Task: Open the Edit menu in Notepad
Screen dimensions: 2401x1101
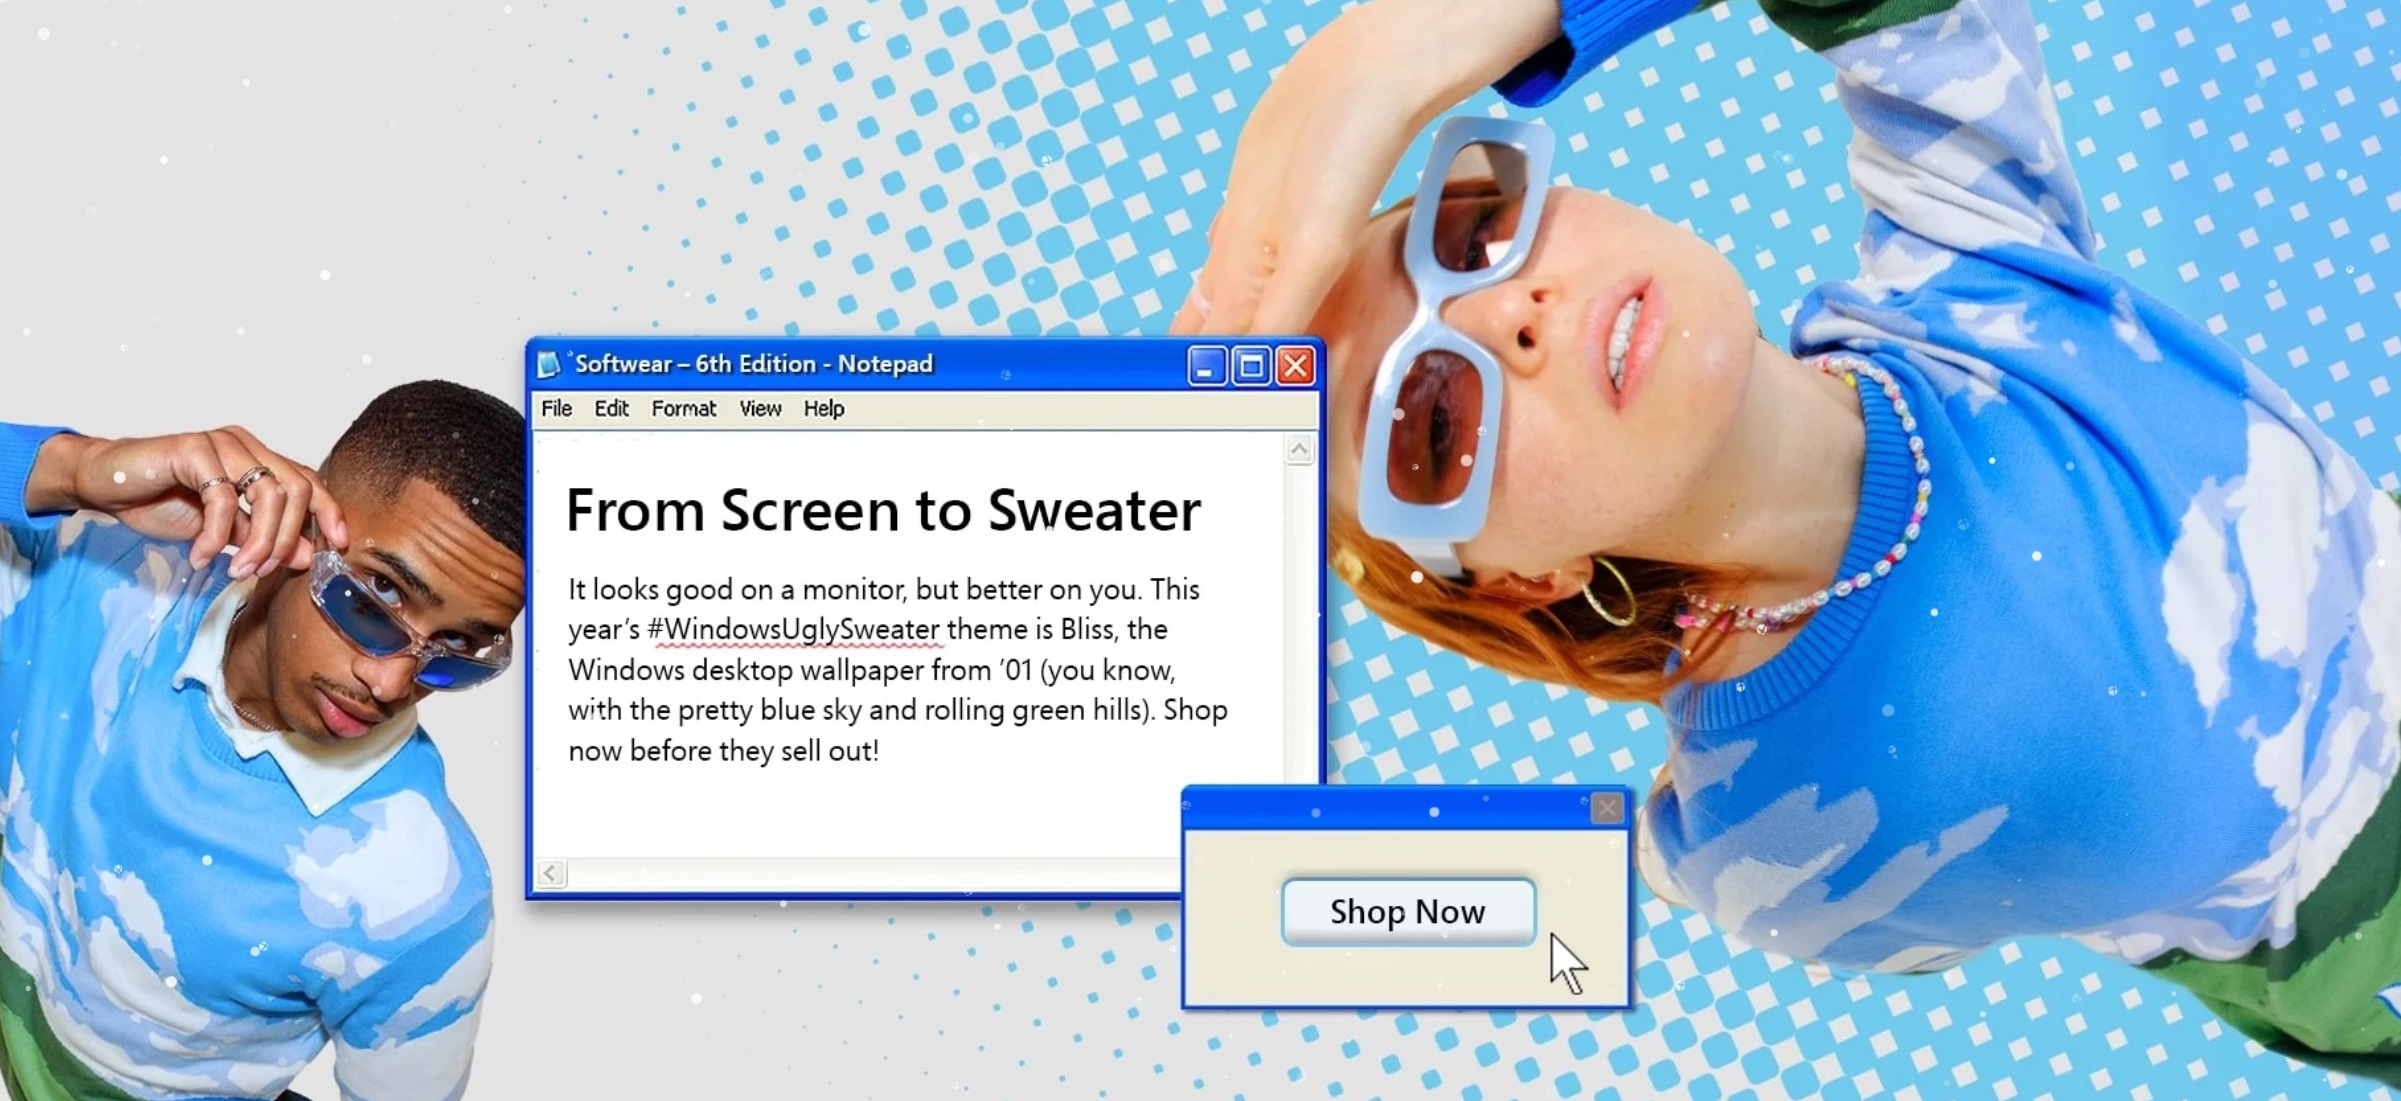Action: tap(611, 408)
